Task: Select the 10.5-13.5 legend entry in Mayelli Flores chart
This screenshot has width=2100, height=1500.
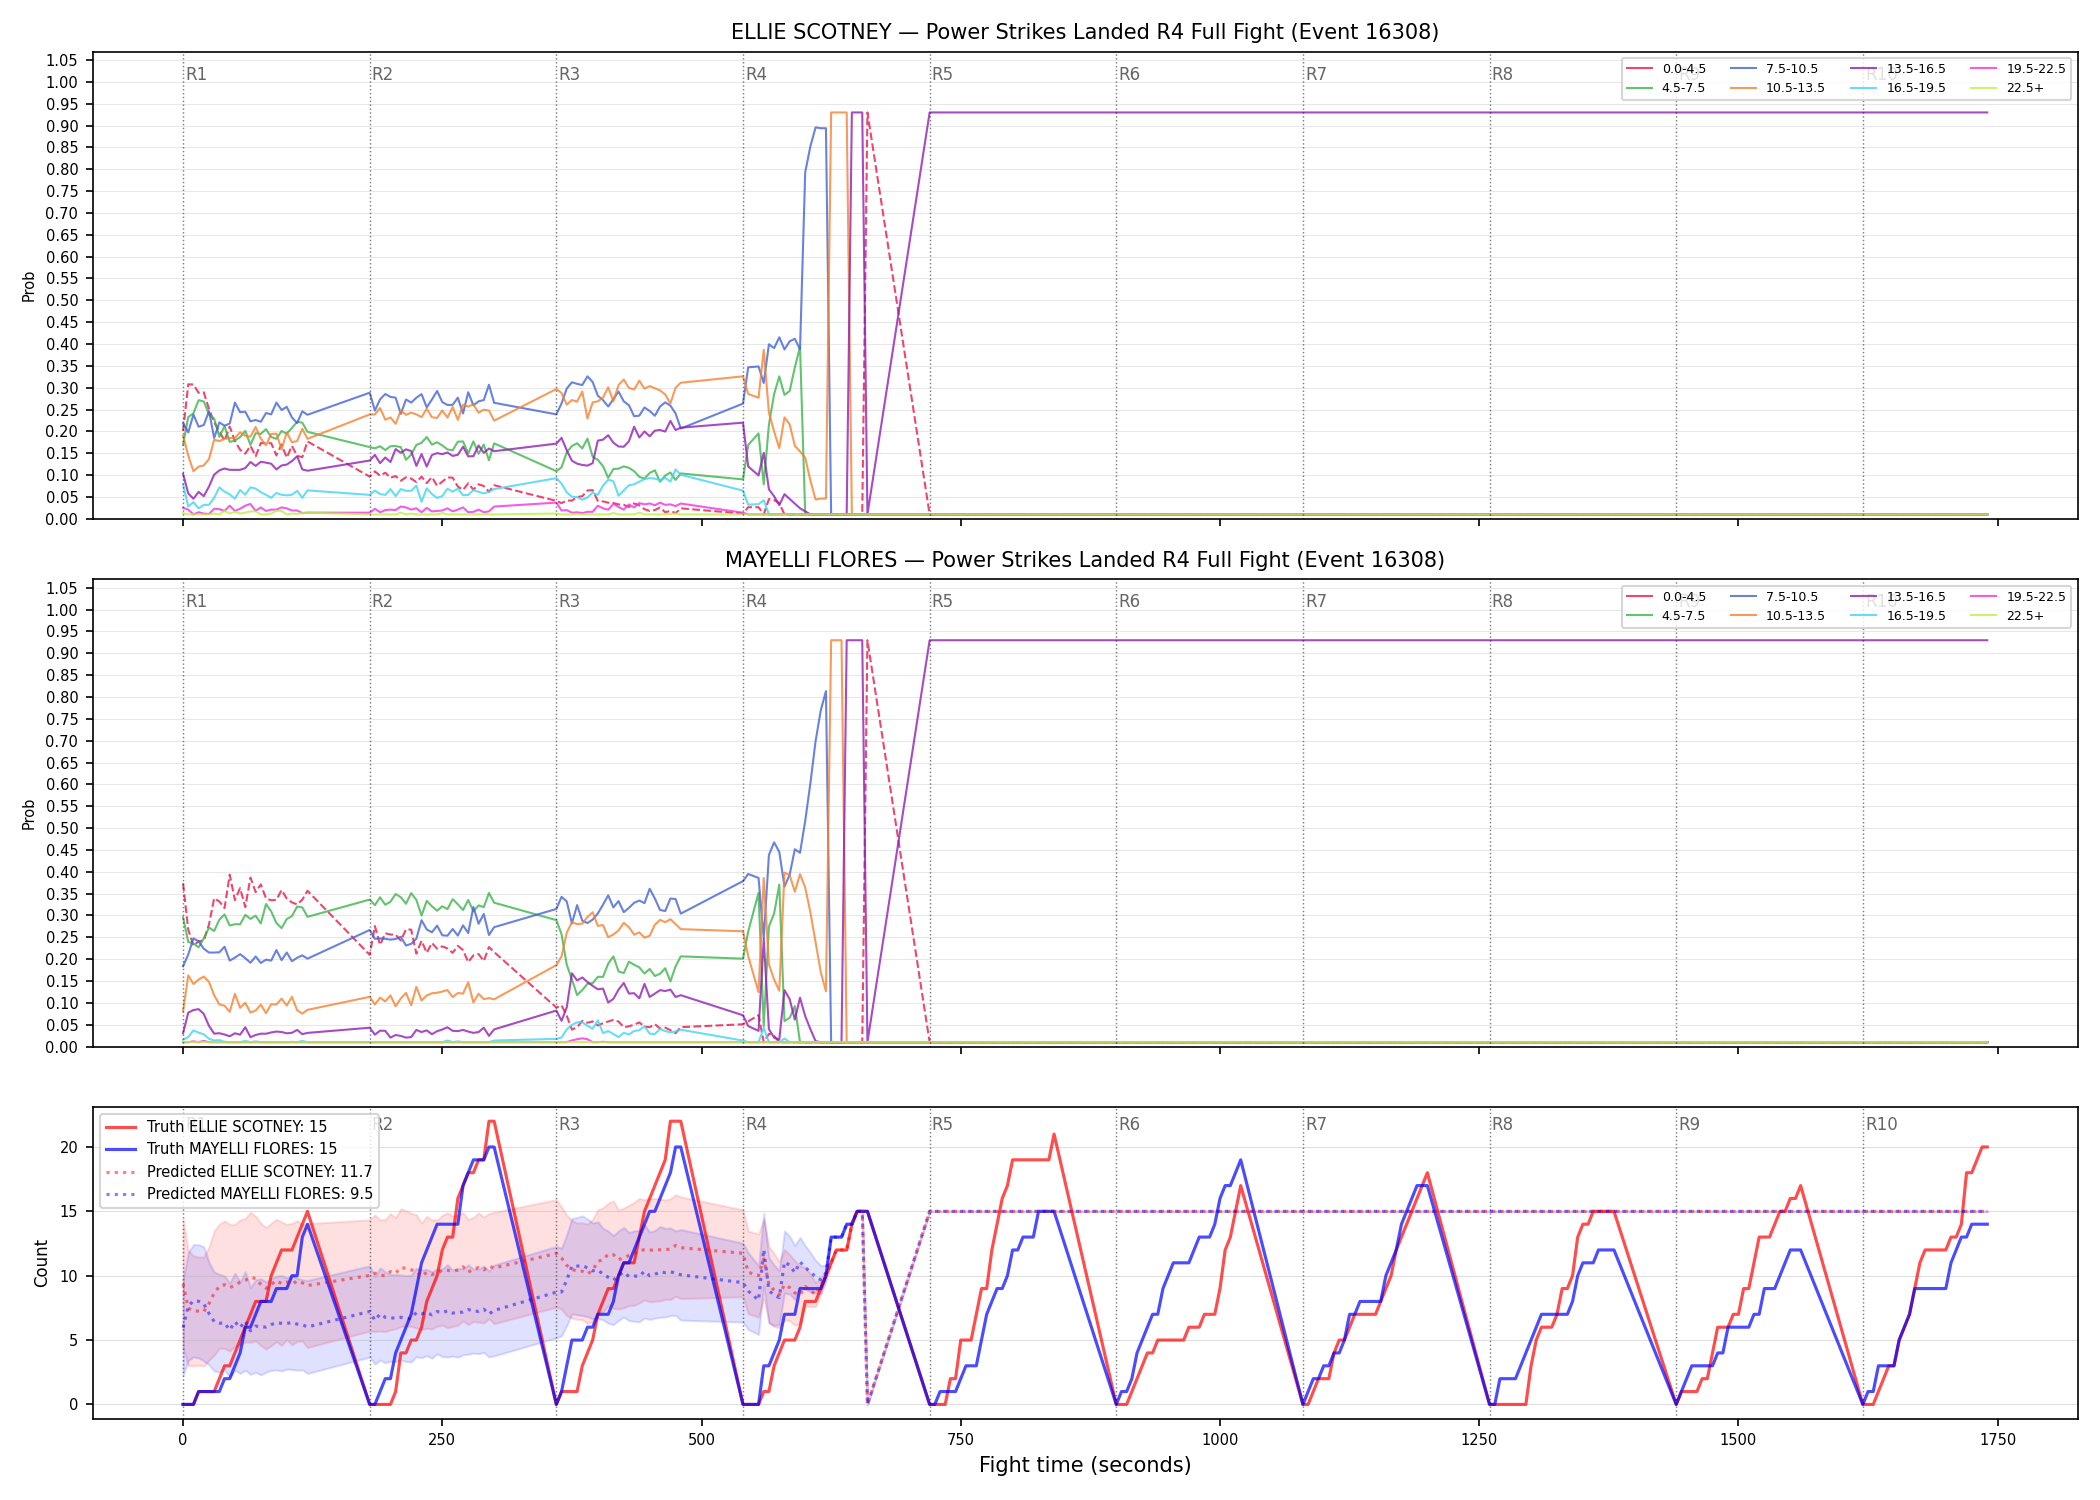Action: 1777,616
